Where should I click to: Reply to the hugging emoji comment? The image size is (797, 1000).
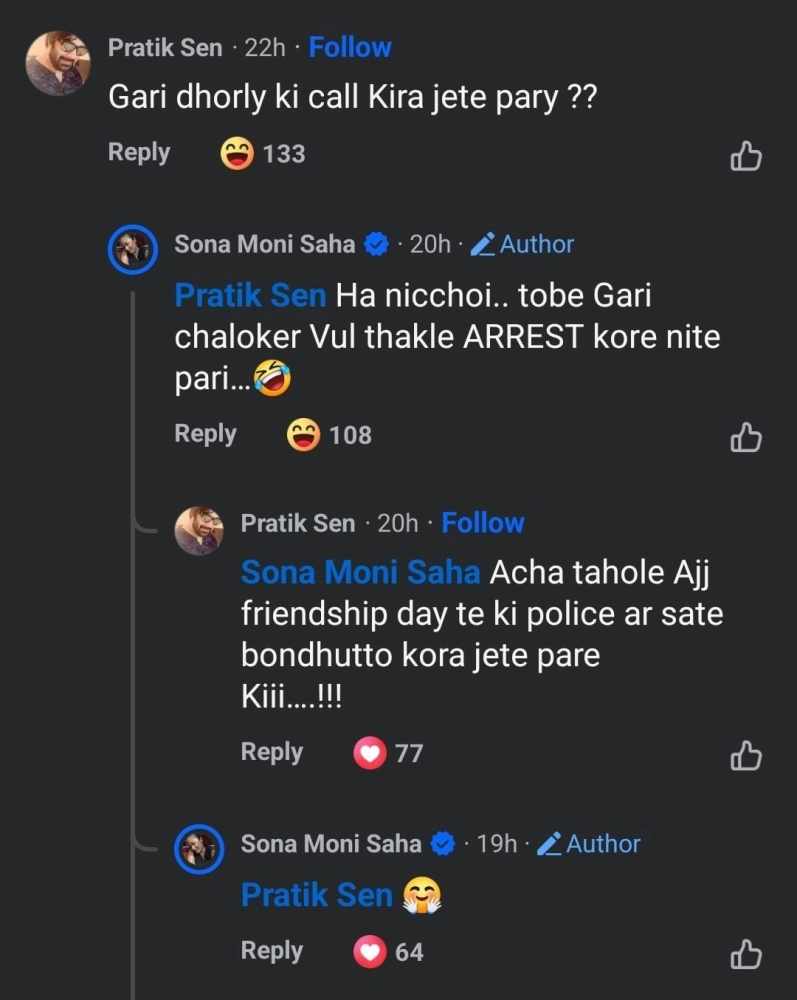271,951
